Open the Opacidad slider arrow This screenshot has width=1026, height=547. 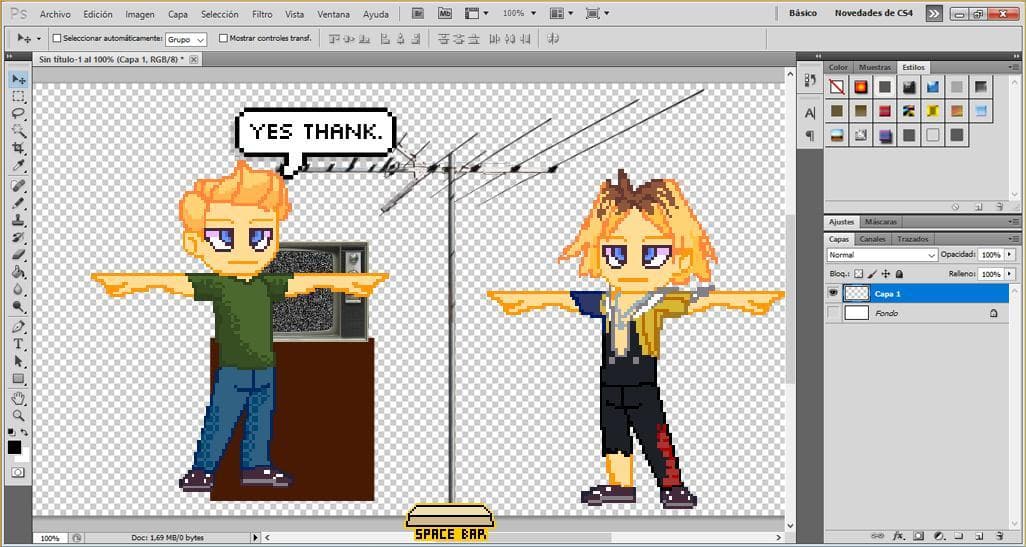(x=1008, y=255)
